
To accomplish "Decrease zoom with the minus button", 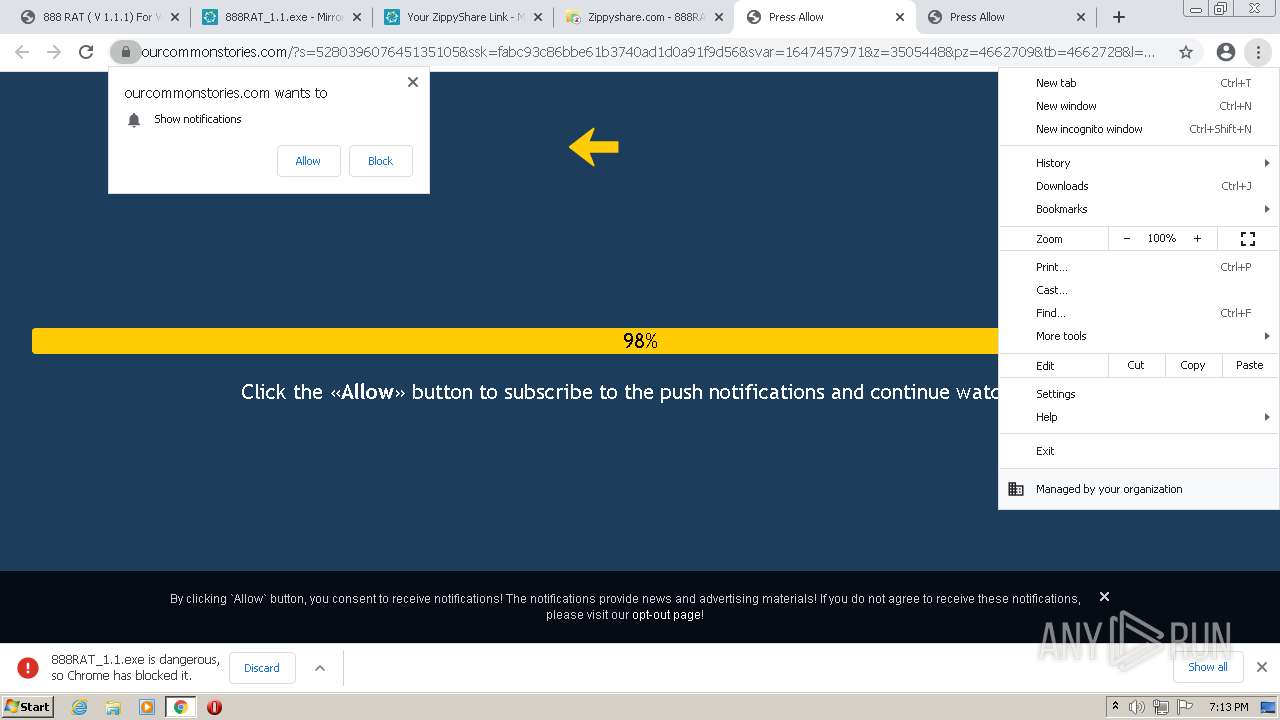I will [1127, 239].
